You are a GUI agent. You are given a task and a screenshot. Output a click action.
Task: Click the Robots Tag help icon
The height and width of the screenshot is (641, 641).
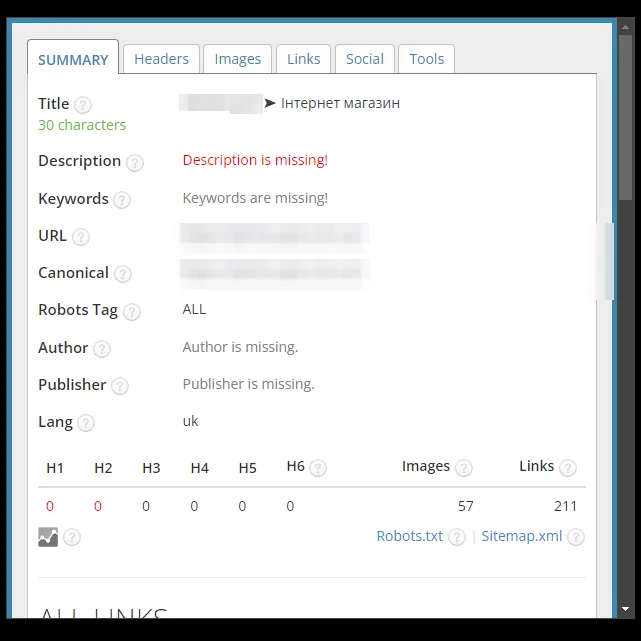click(132, 312)
